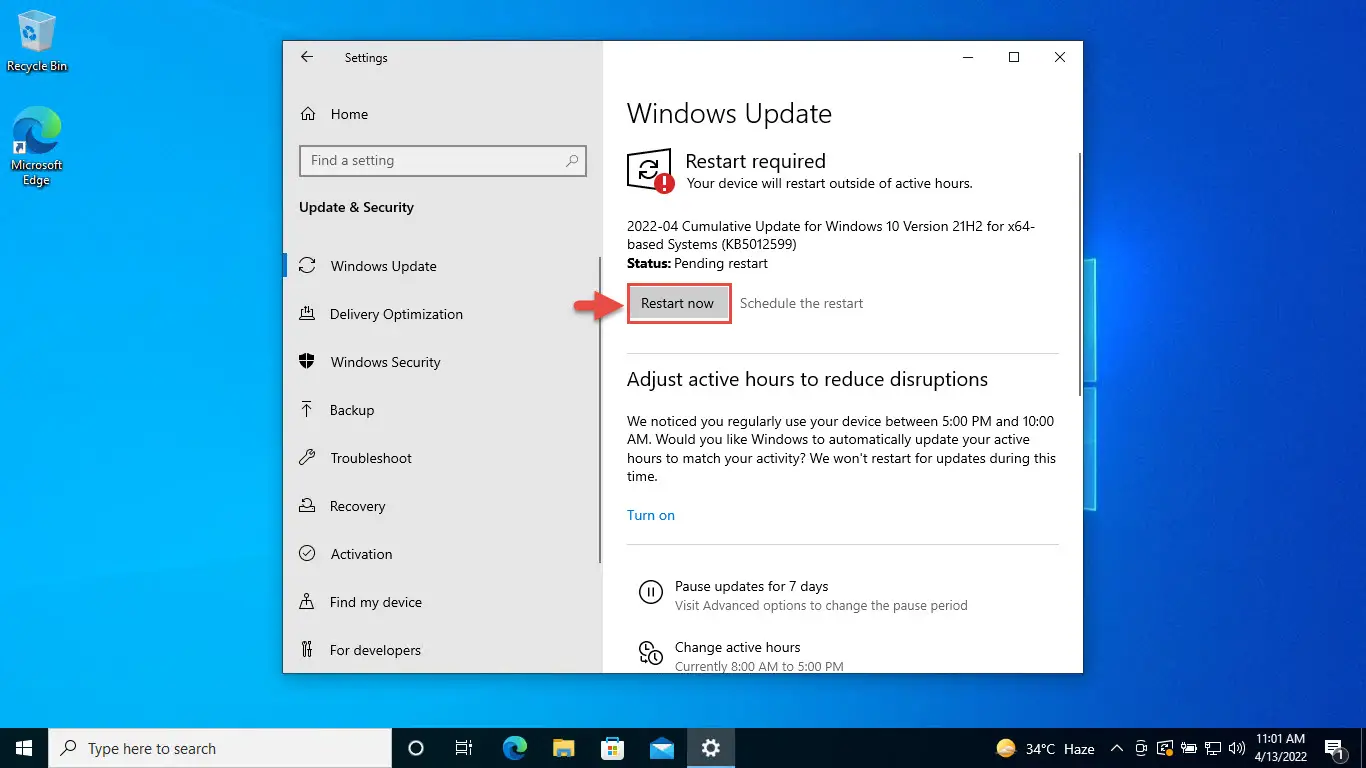Open Change active hours option
This screenshot has width=1366, height=768.
(737, 647)
